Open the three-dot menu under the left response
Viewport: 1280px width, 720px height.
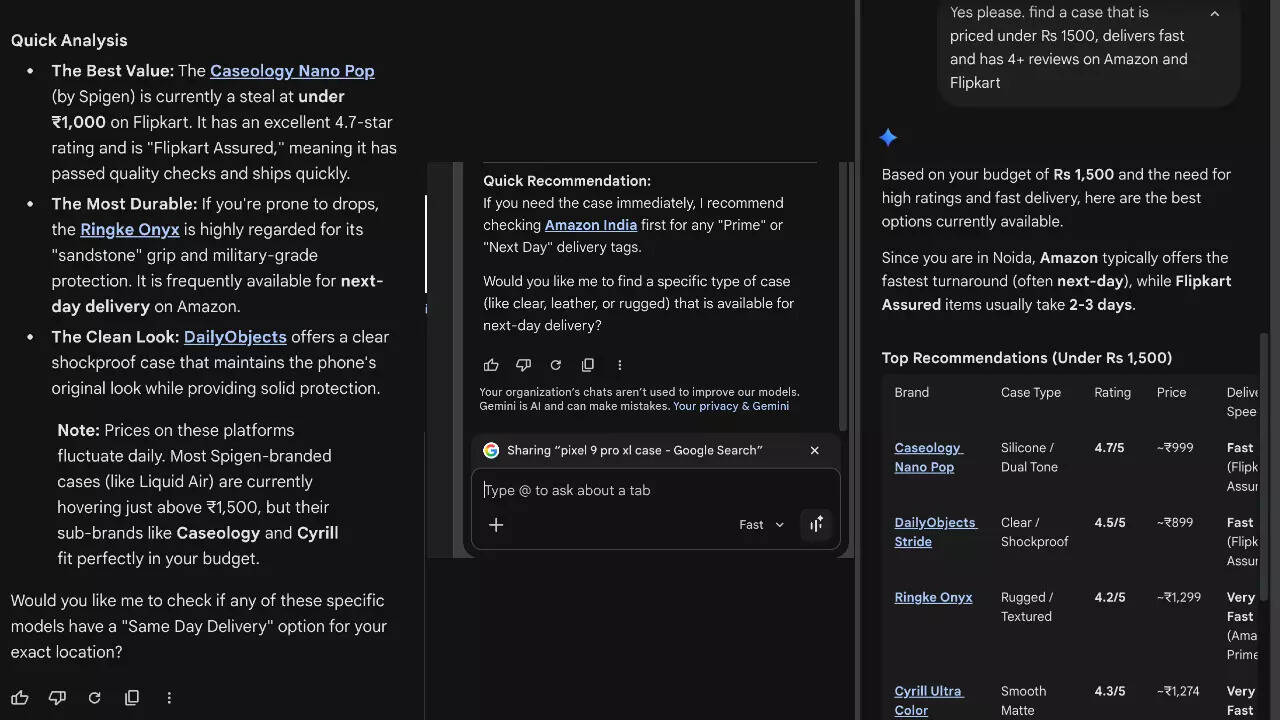pos(169,697)
